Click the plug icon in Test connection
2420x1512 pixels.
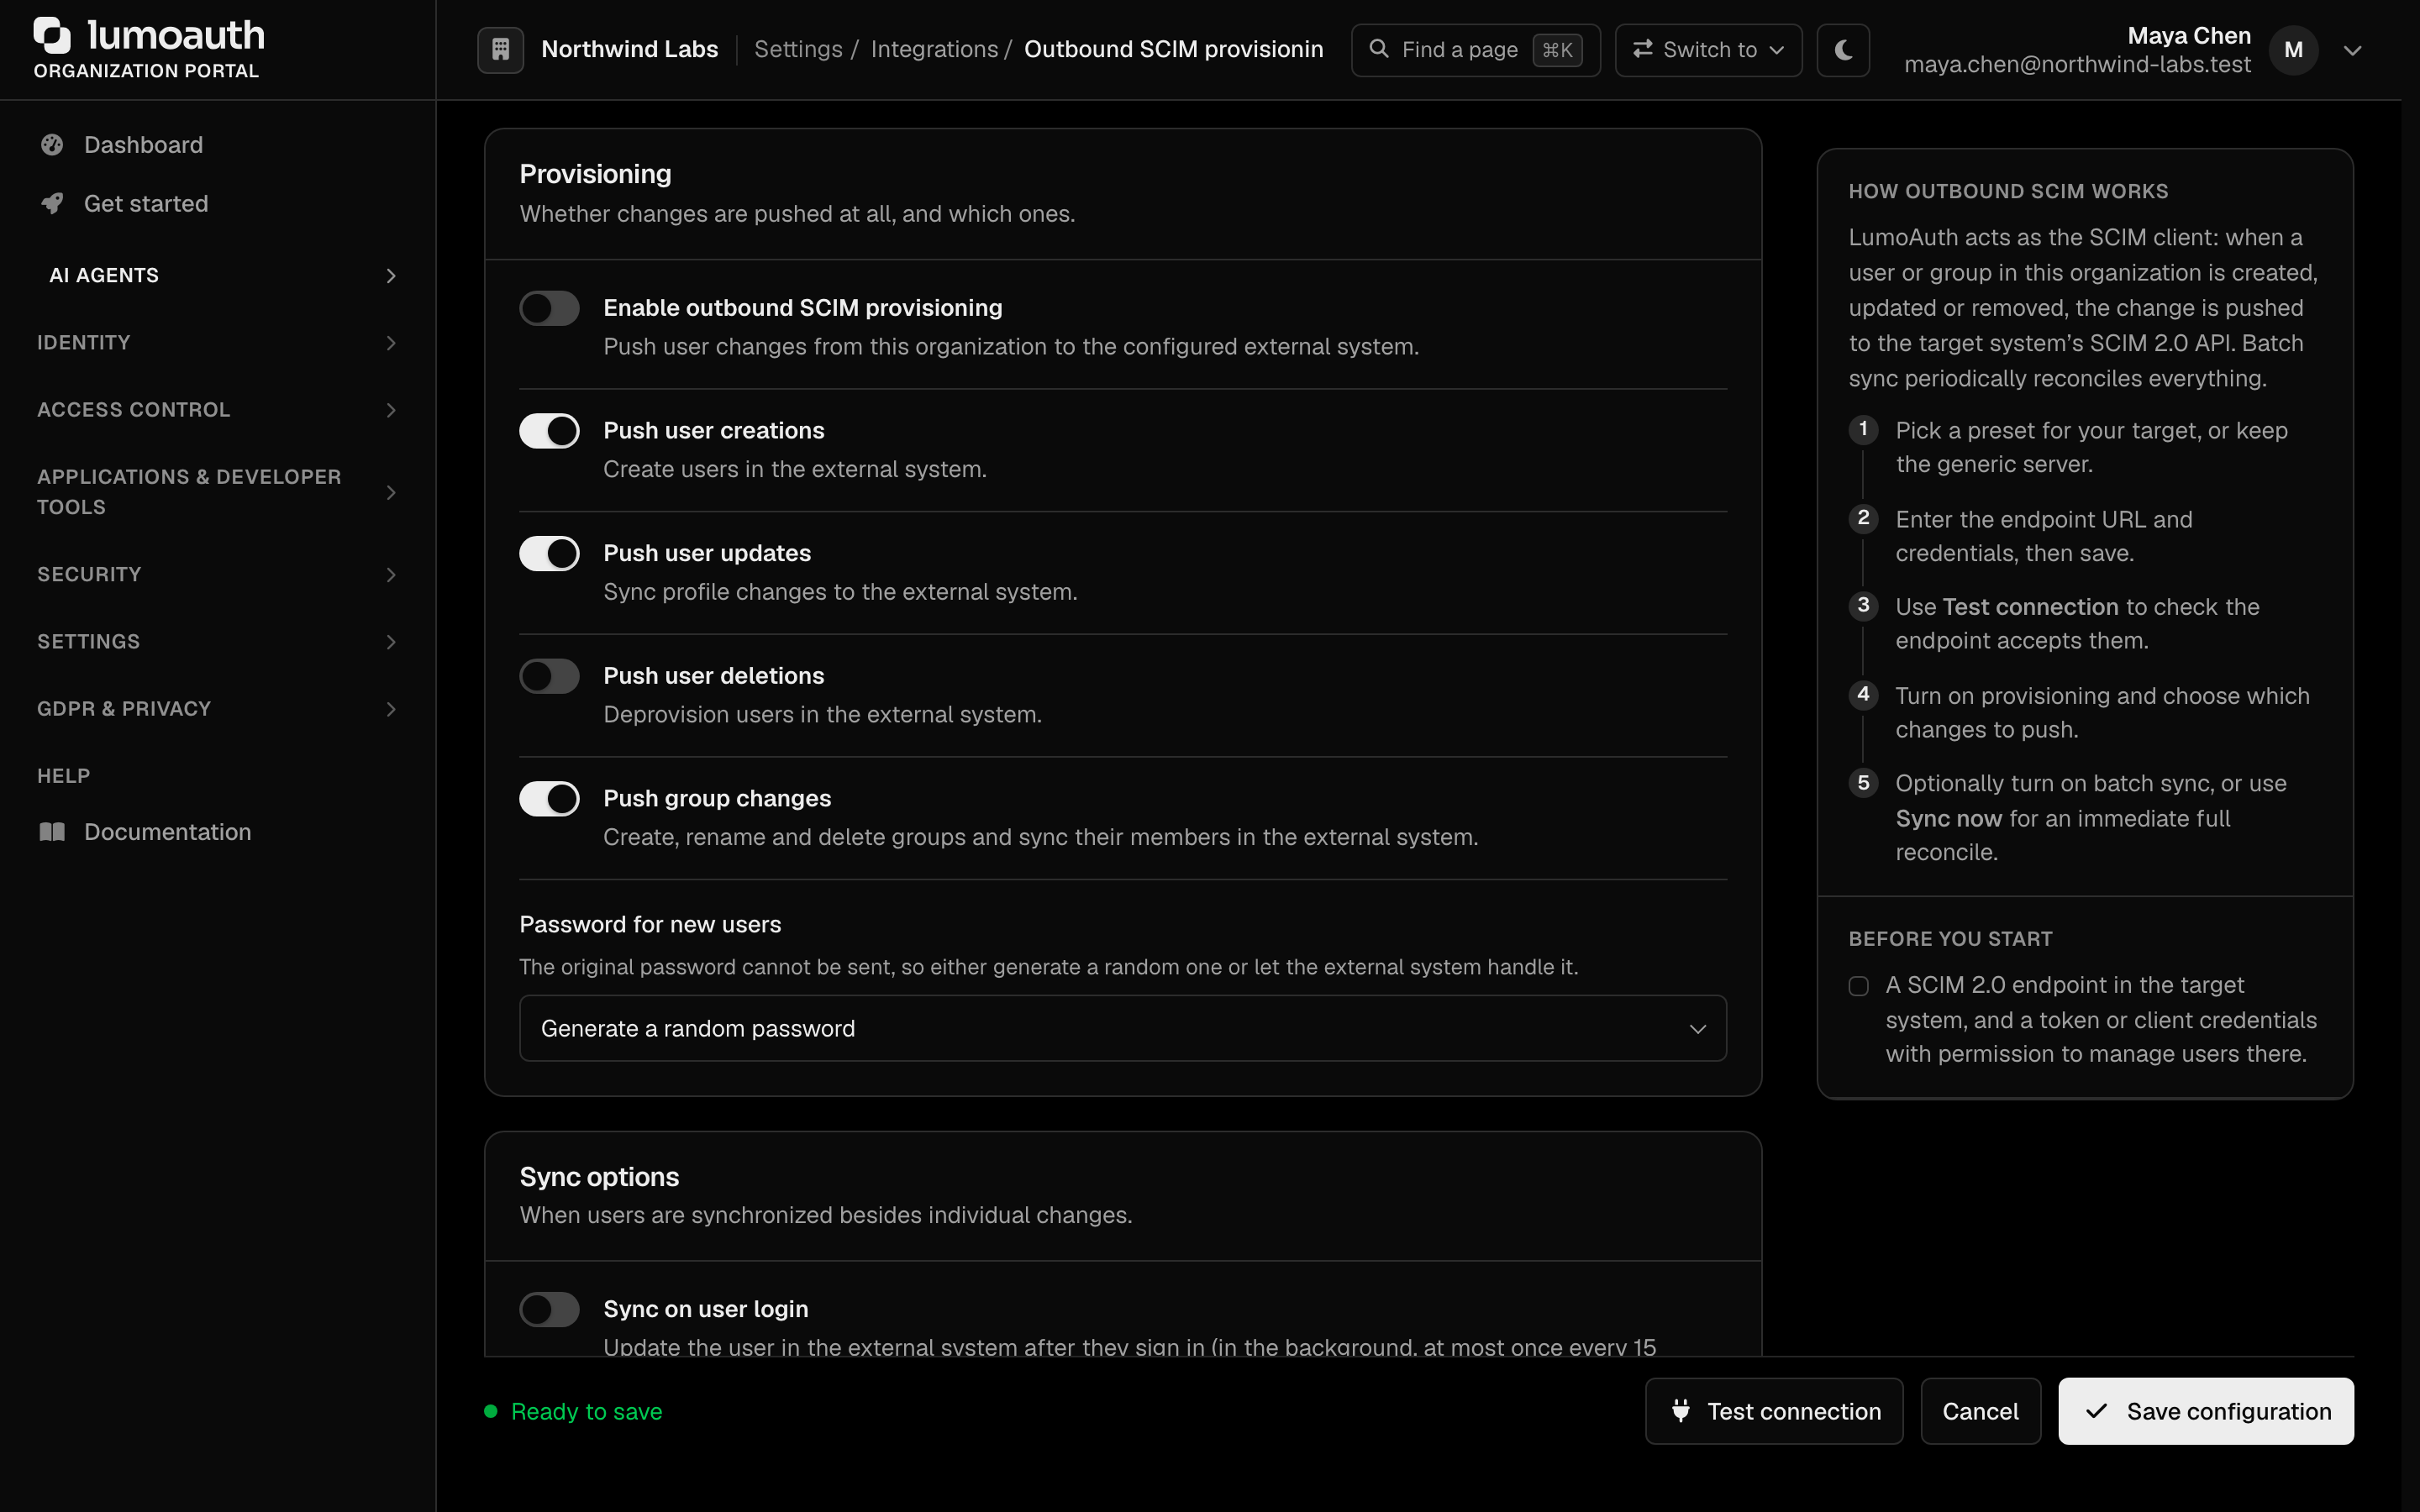1681,1411
